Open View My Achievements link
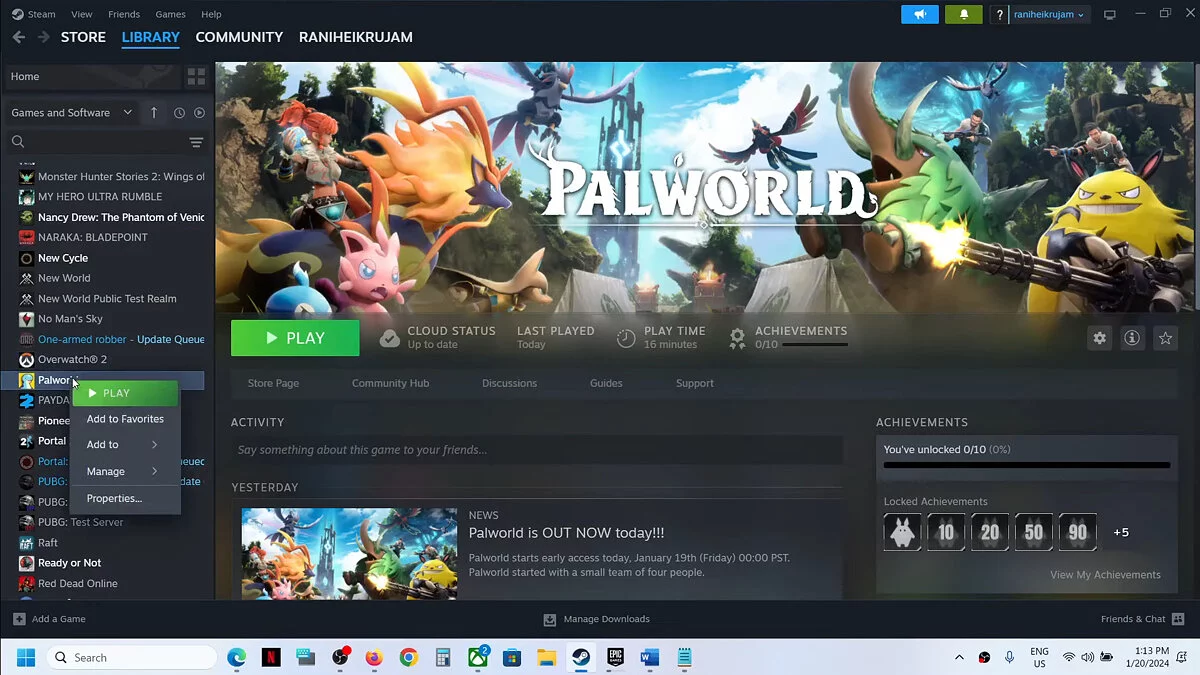 tap(1105, 575)
